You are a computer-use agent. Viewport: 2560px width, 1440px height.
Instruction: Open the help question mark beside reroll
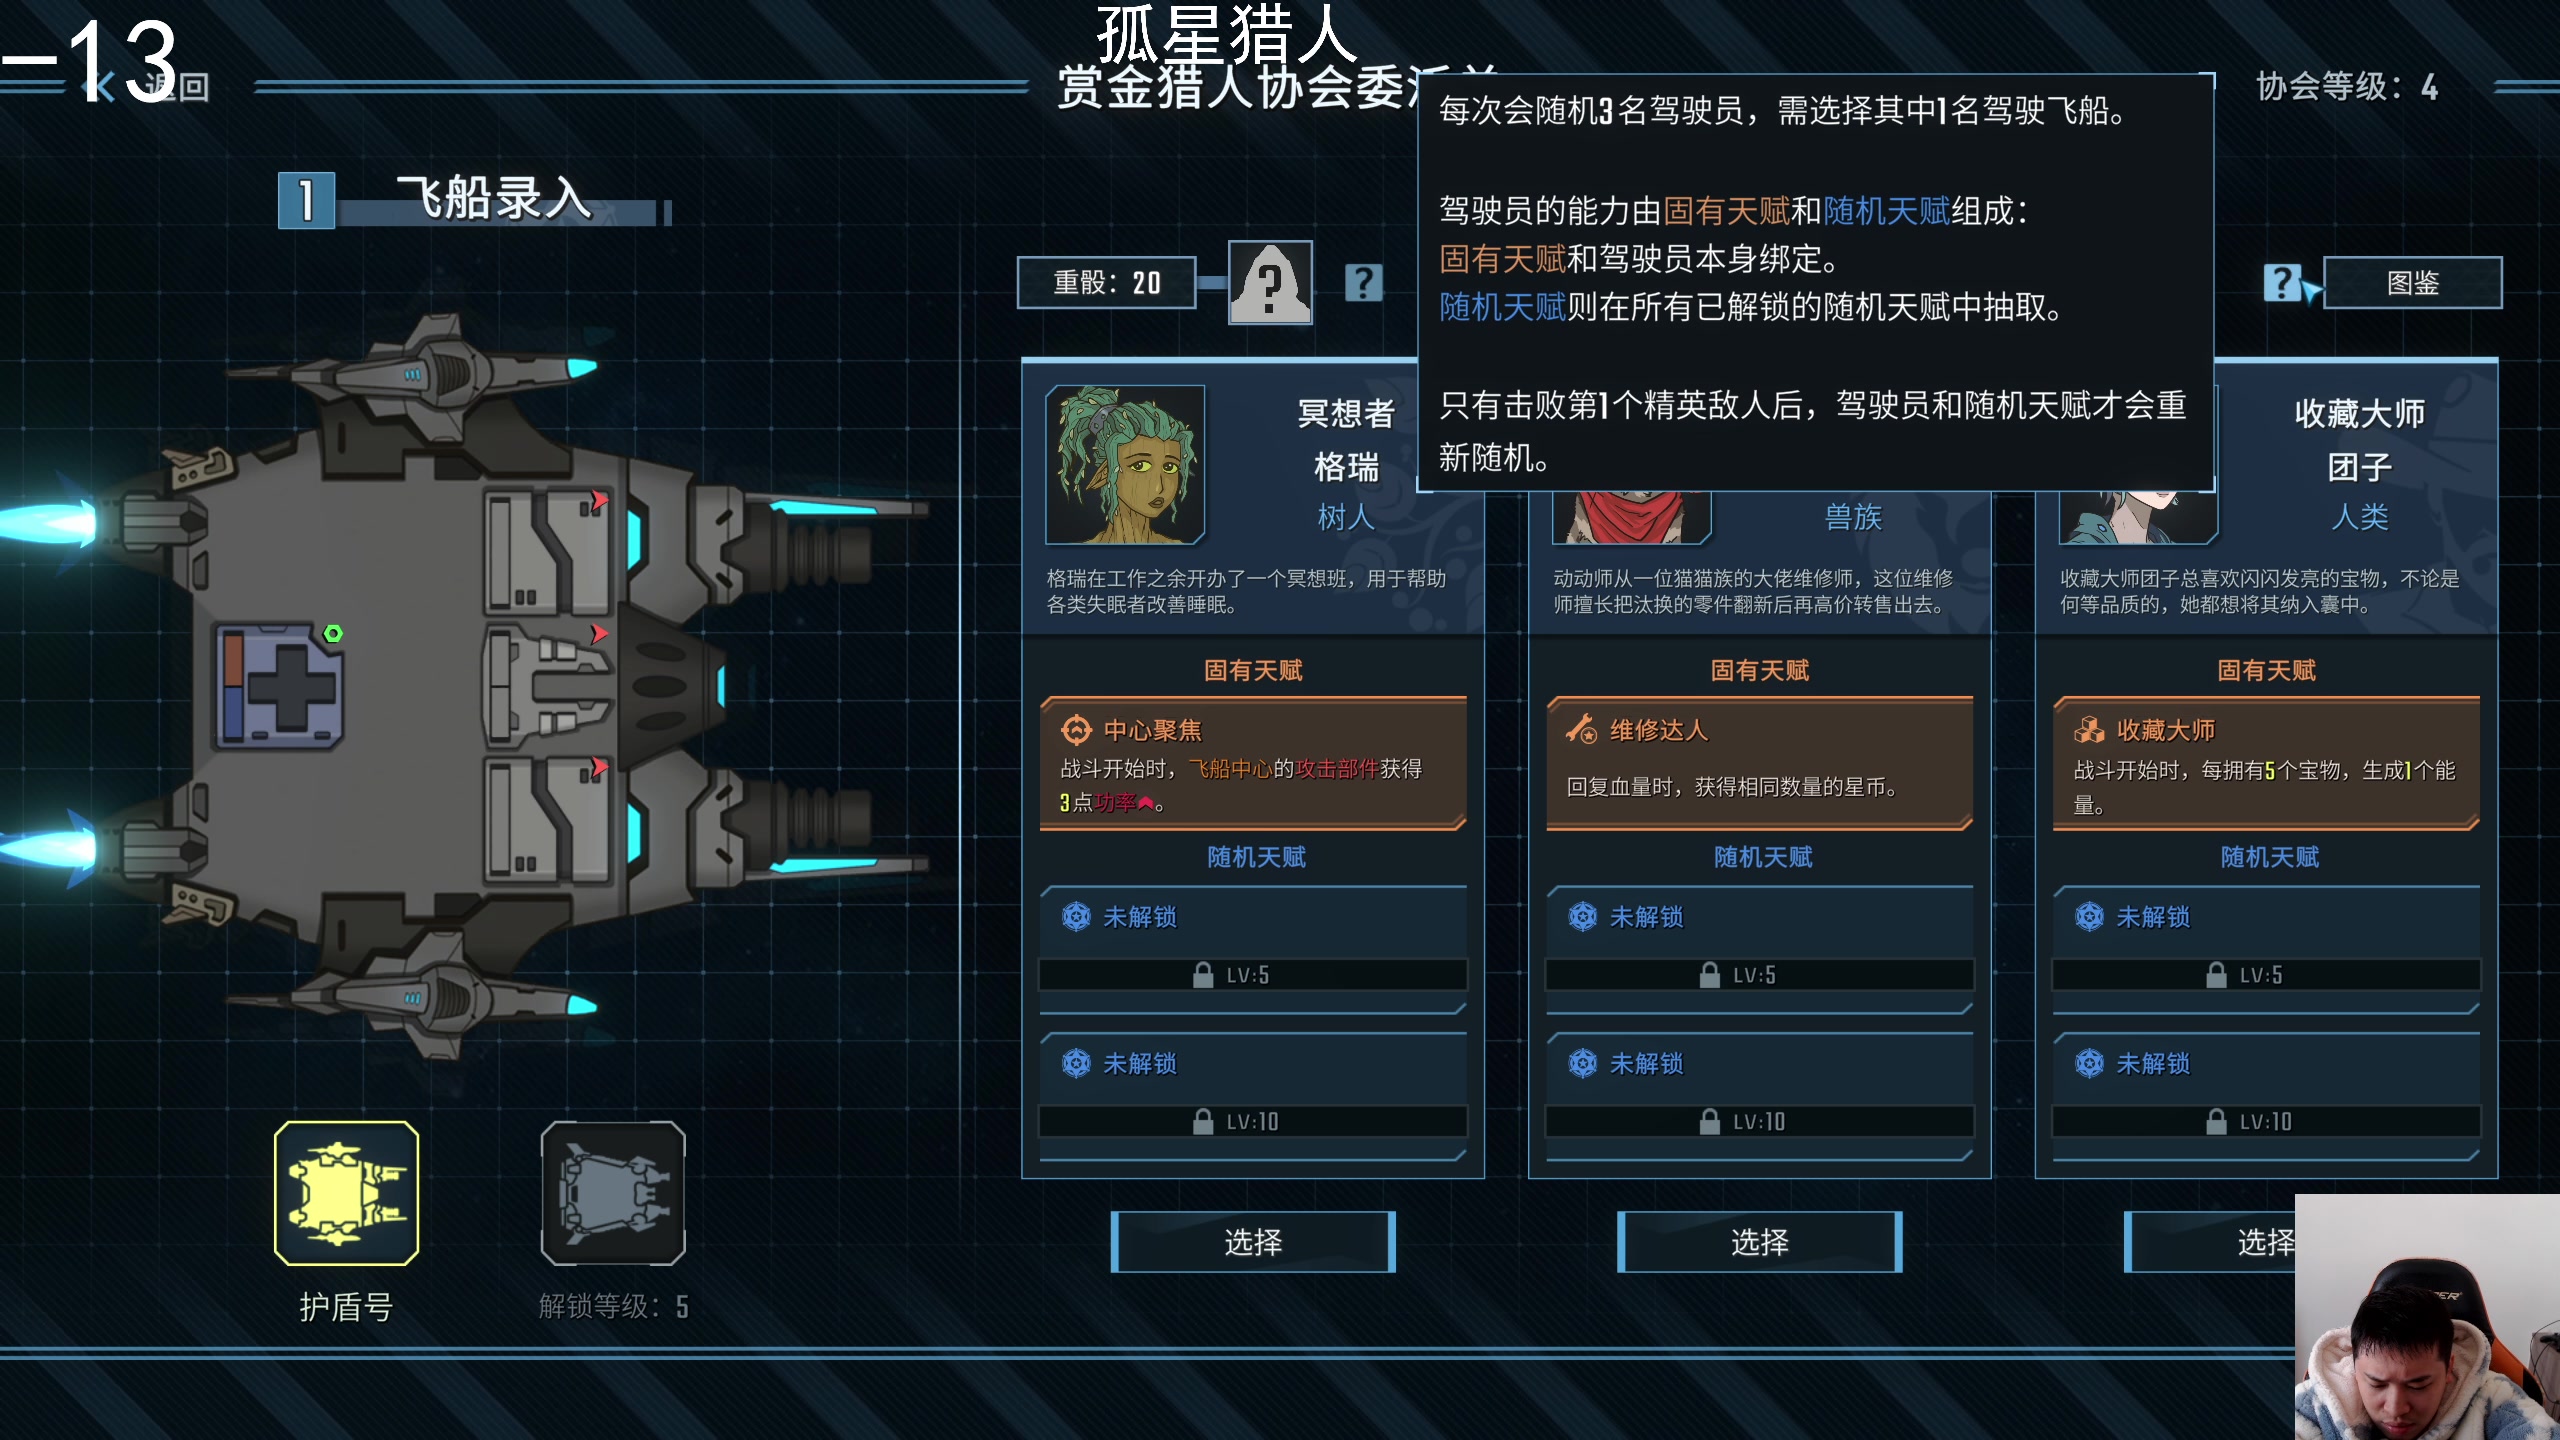click(1363, 283)
